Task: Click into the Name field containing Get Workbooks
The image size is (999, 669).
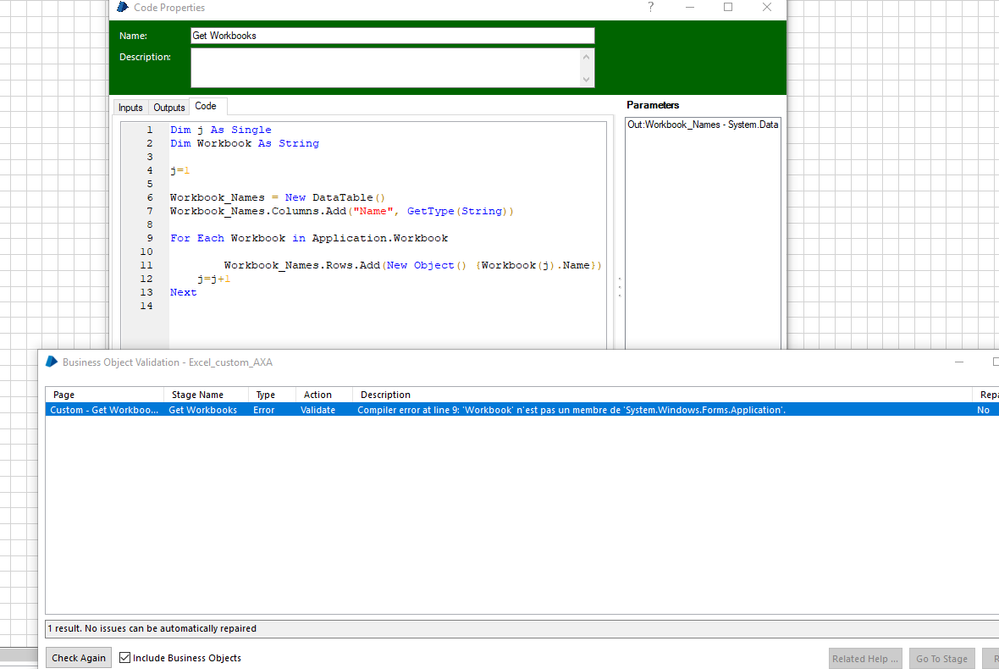Action: click(x=392, y=36)
